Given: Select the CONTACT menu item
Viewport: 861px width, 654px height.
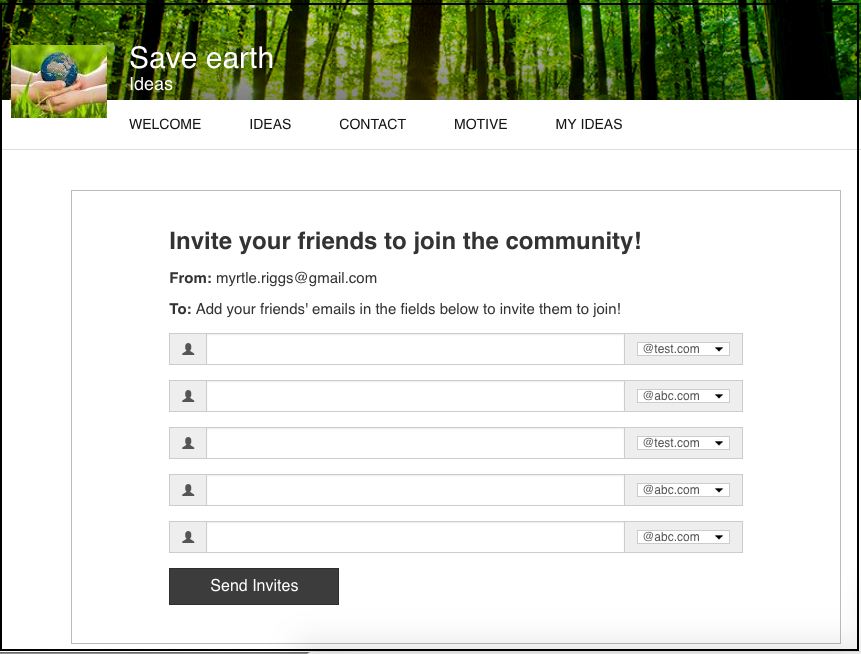Looking at the screenshot, I should [x=372, y=124].
